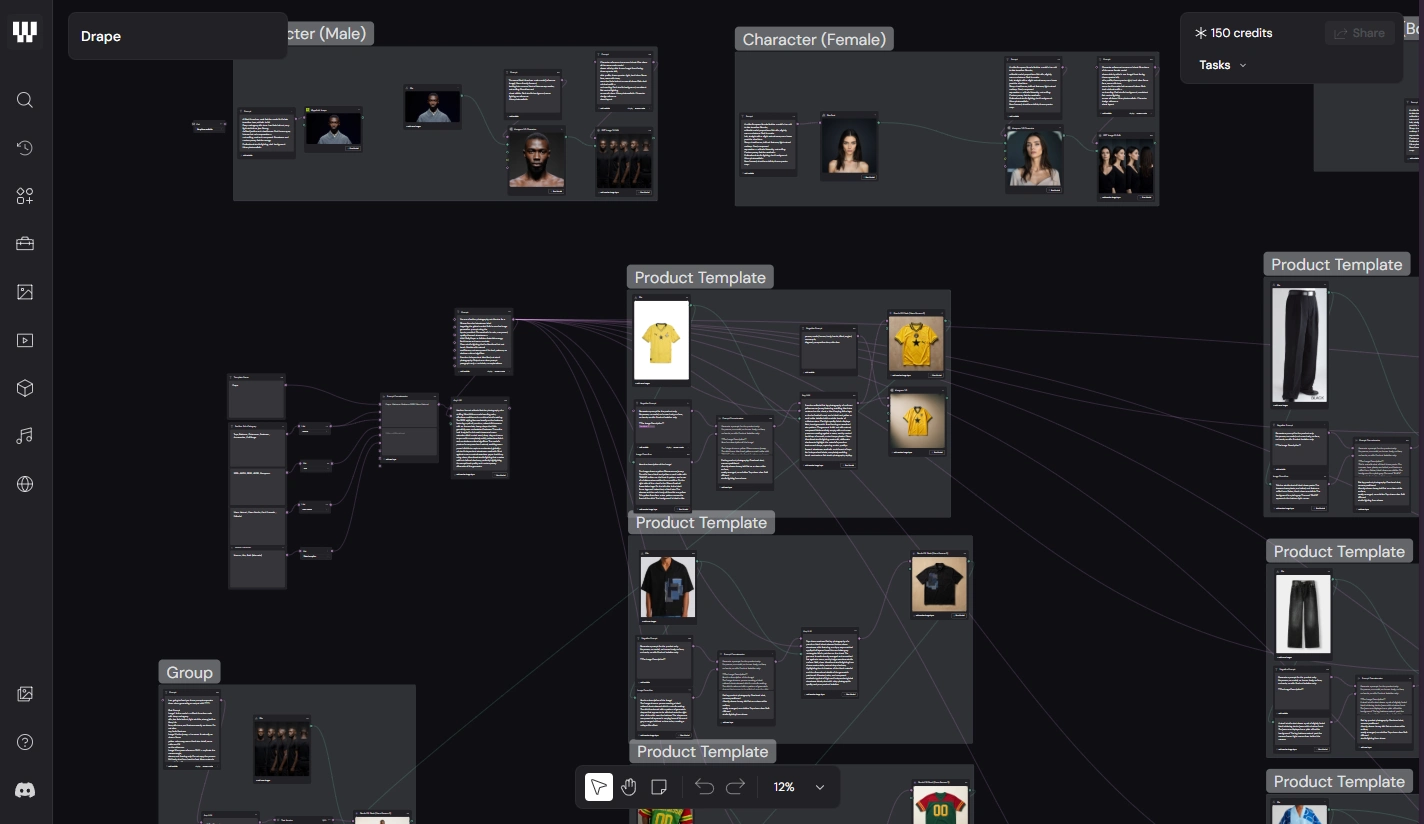Click the female in white top image

(x=1035, y=160)
